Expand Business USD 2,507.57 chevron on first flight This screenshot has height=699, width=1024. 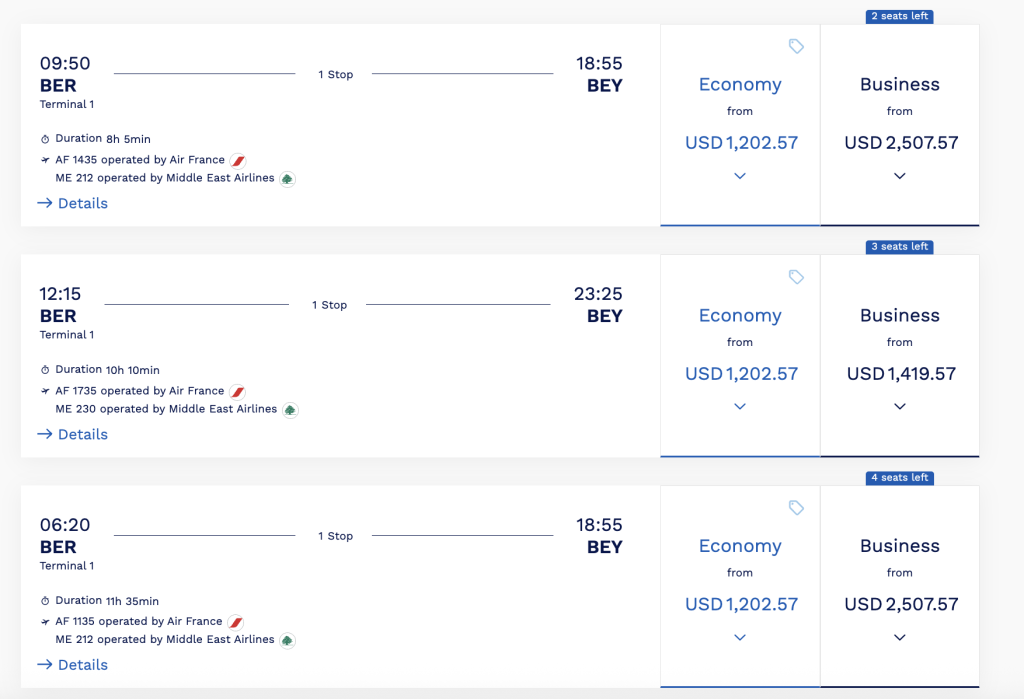899,176
